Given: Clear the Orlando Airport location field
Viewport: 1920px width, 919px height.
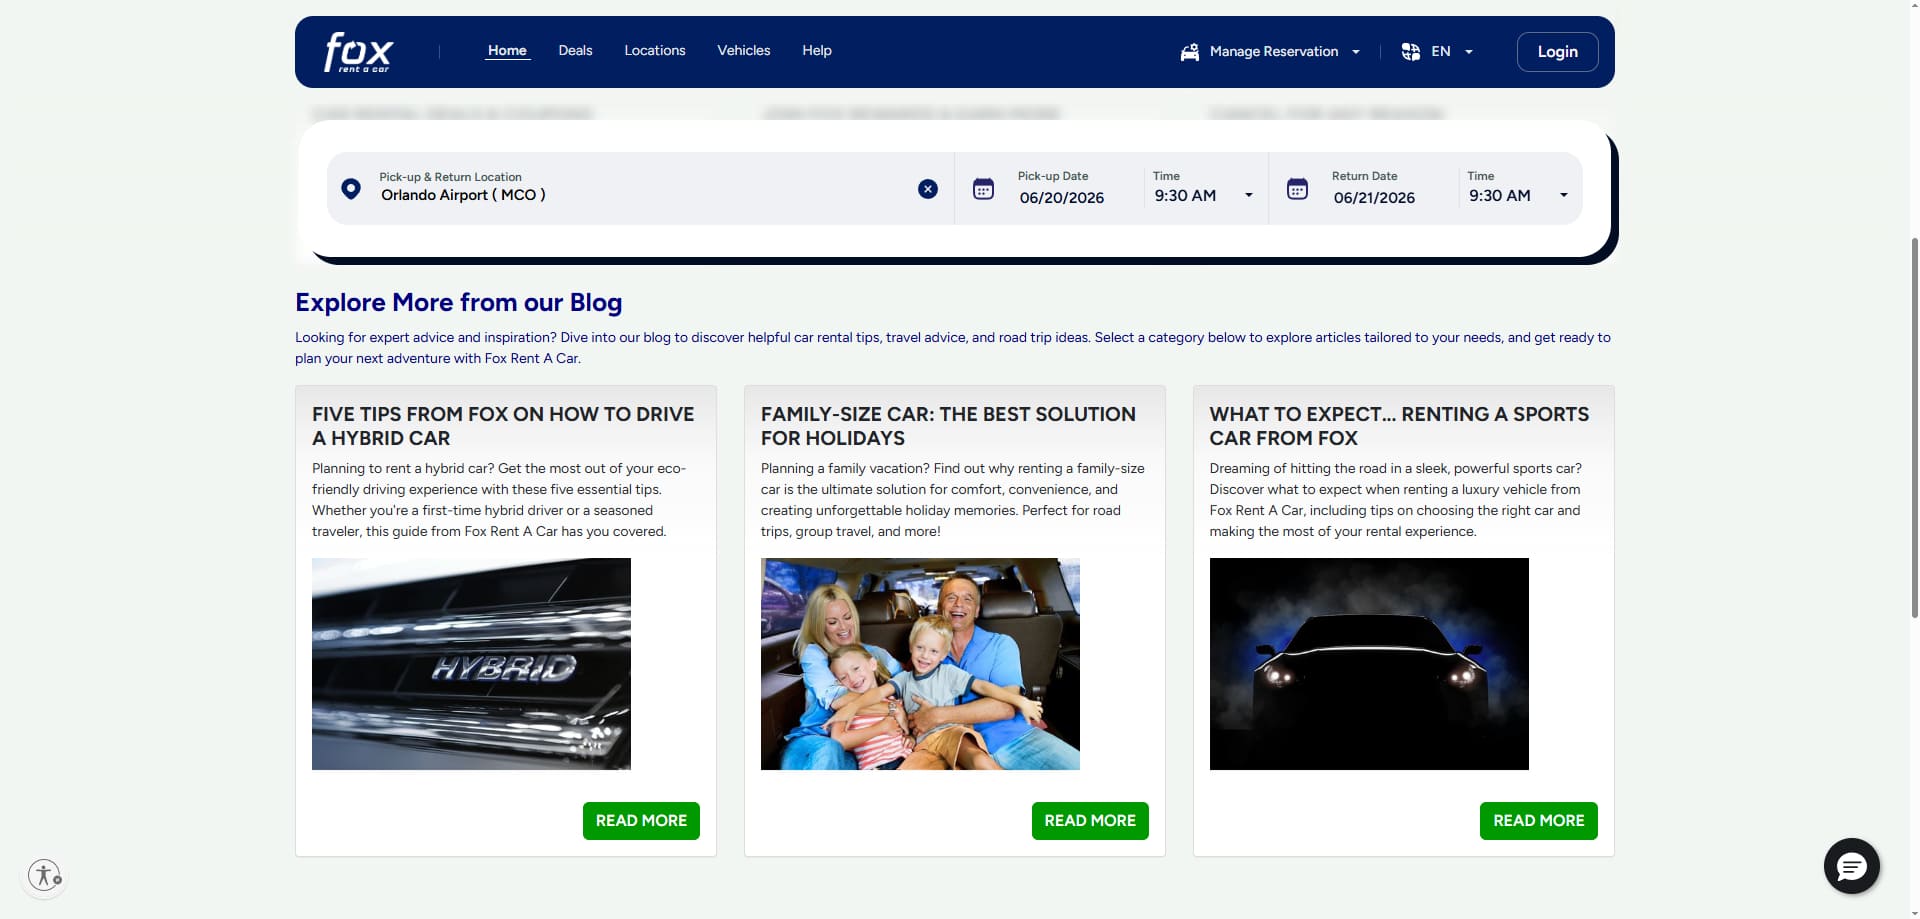Looking at the screenshot, I should pos(928,189).
